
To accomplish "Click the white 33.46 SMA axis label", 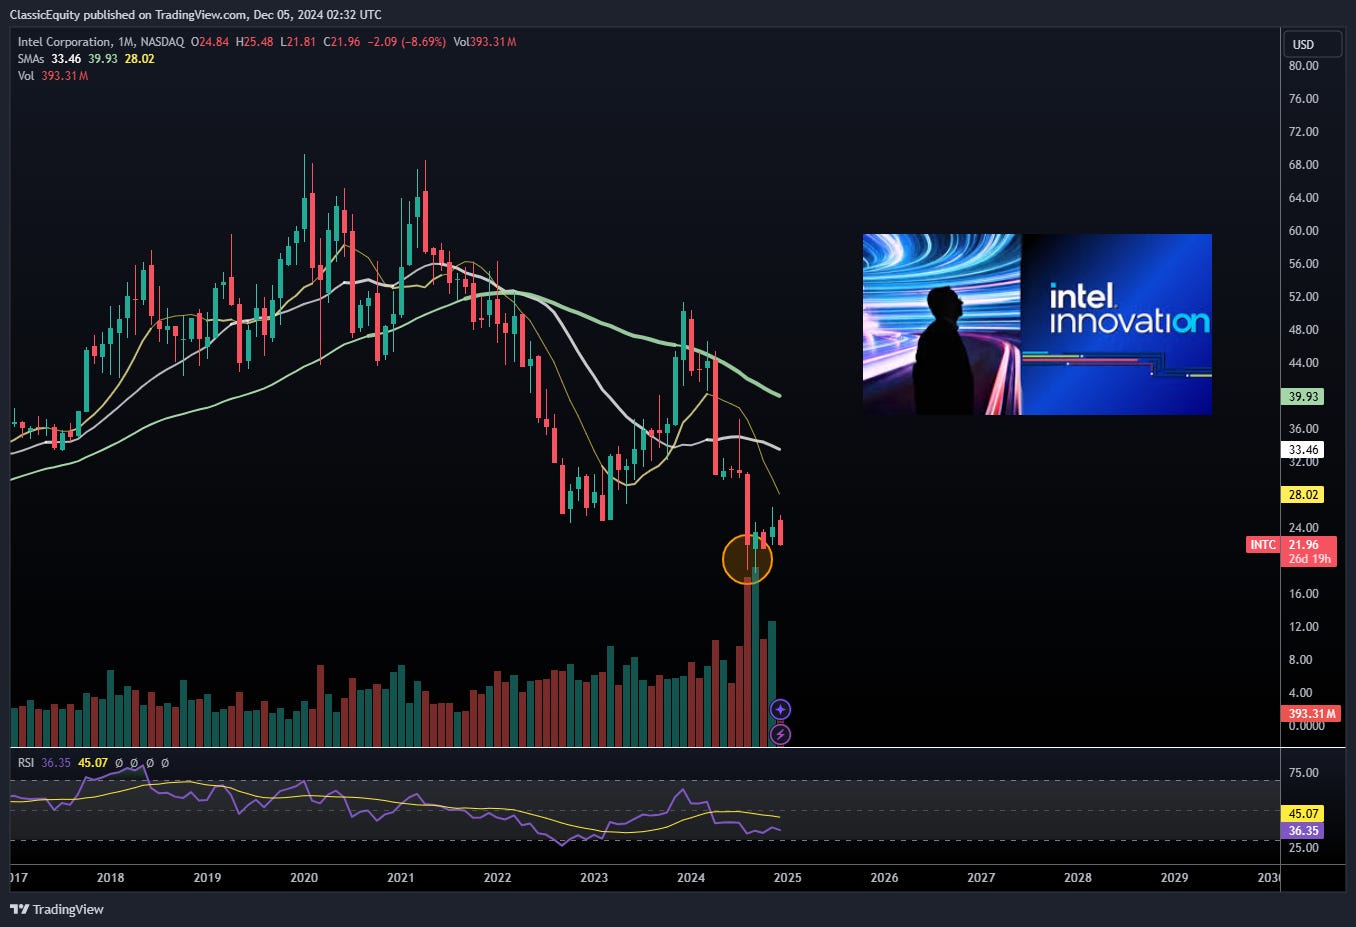I will point(1303,450).
